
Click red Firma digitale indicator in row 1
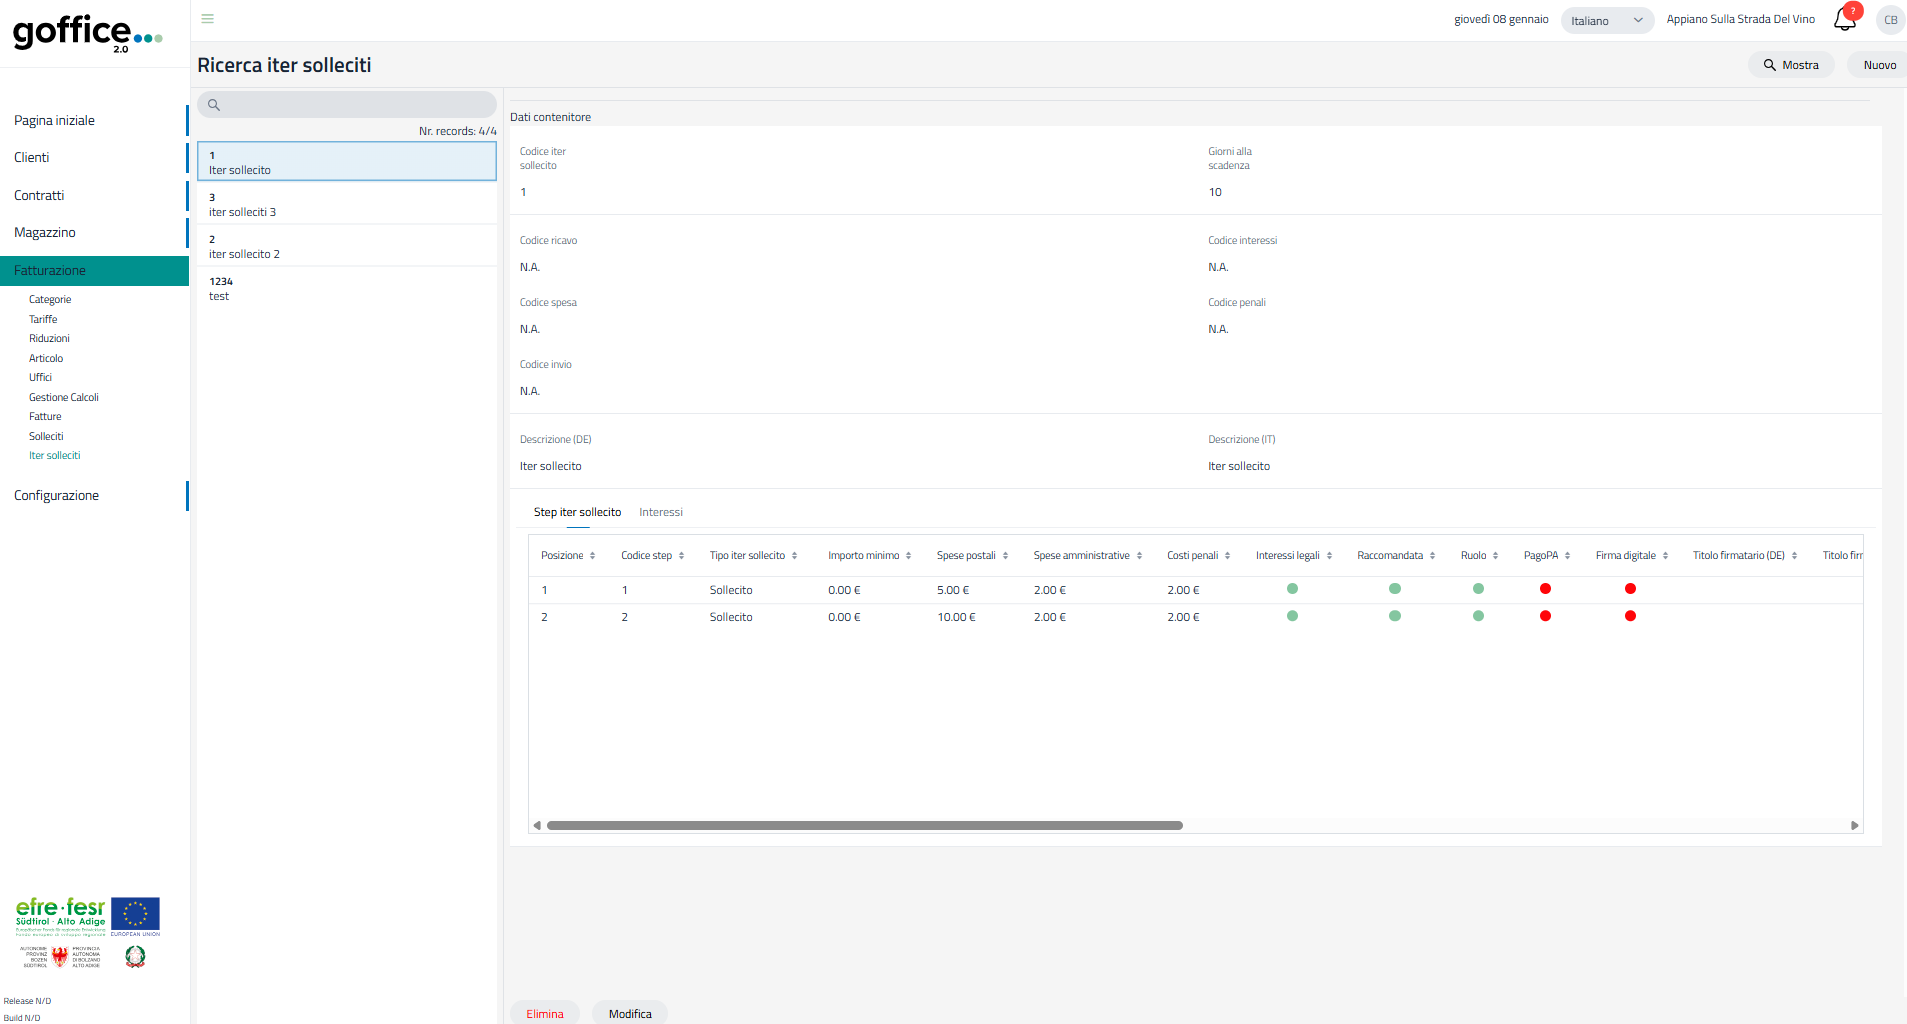point(1630,589)
